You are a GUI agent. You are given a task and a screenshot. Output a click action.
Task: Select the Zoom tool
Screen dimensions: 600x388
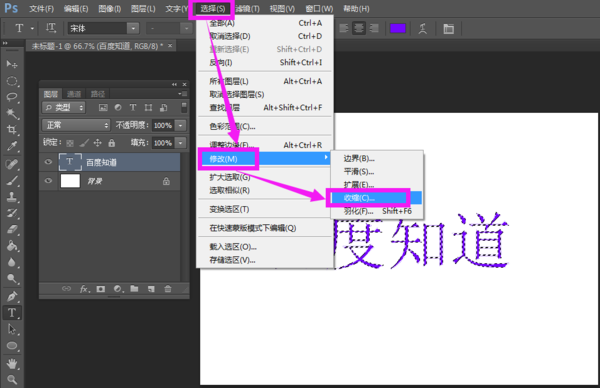coord(12,380)
